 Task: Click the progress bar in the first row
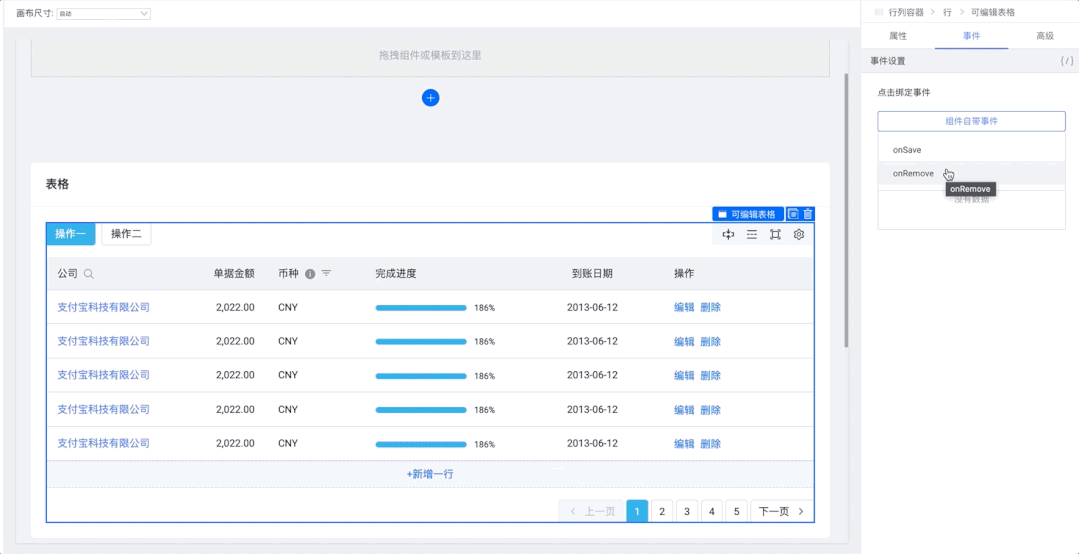click(x=421, y=308)
